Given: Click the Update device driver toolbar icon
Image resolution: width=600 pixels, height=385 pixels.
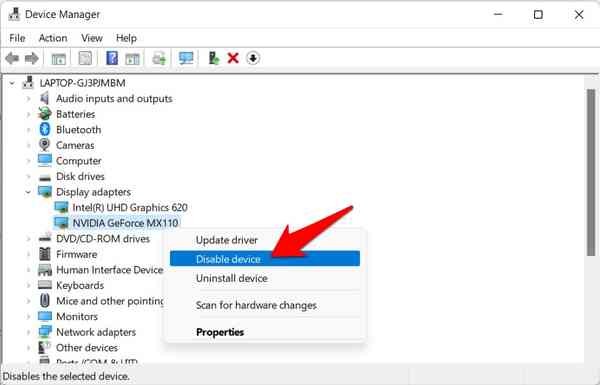Looking at the screenshot, I should point(214,59).
